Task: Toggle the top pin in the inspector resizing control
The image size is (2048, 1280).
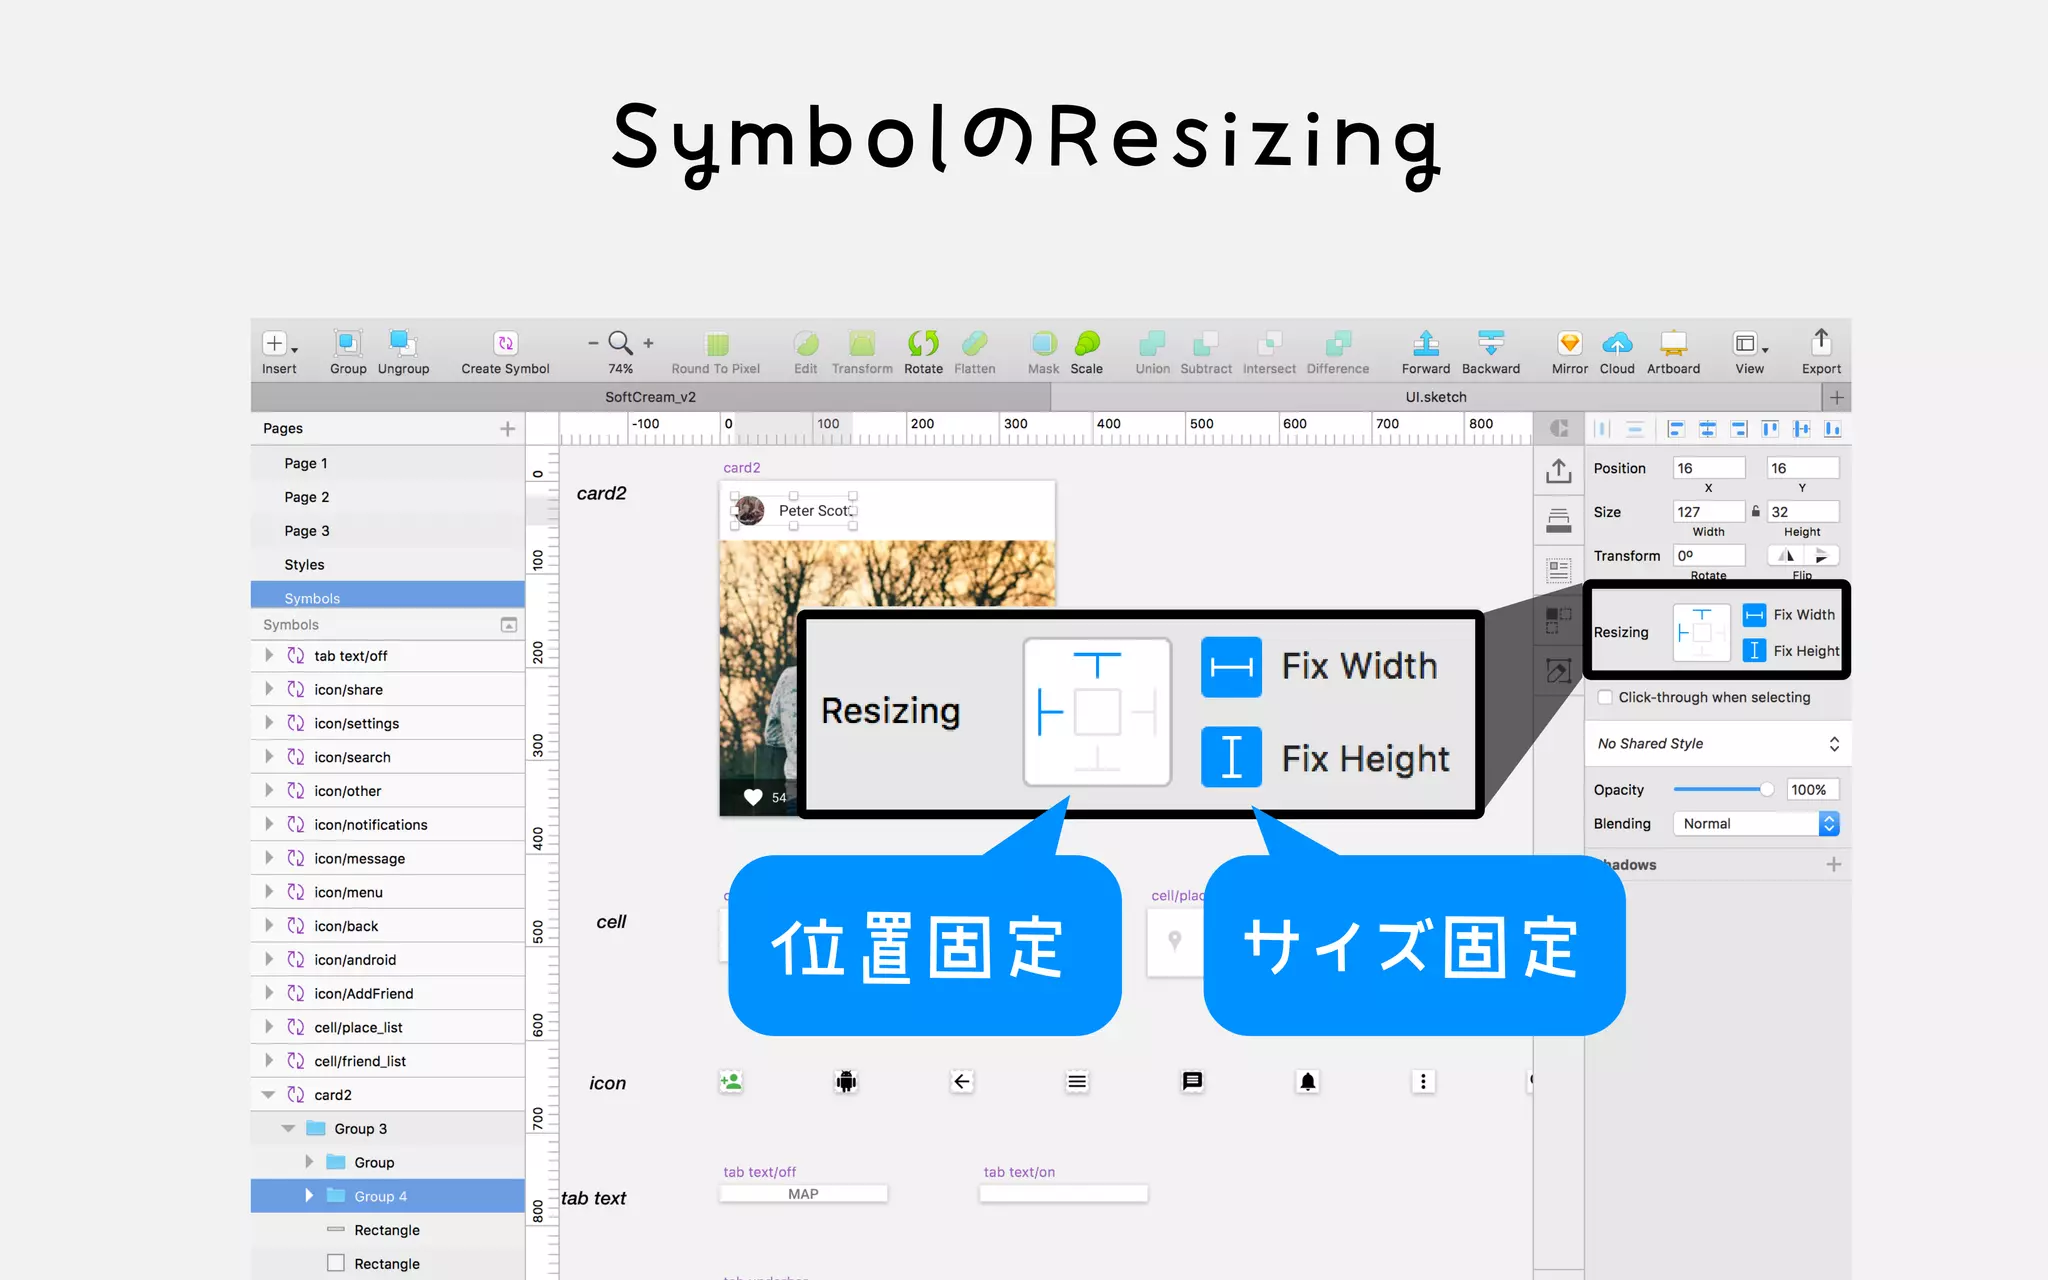Action: pyautogui.click(x=1701, y=615)
